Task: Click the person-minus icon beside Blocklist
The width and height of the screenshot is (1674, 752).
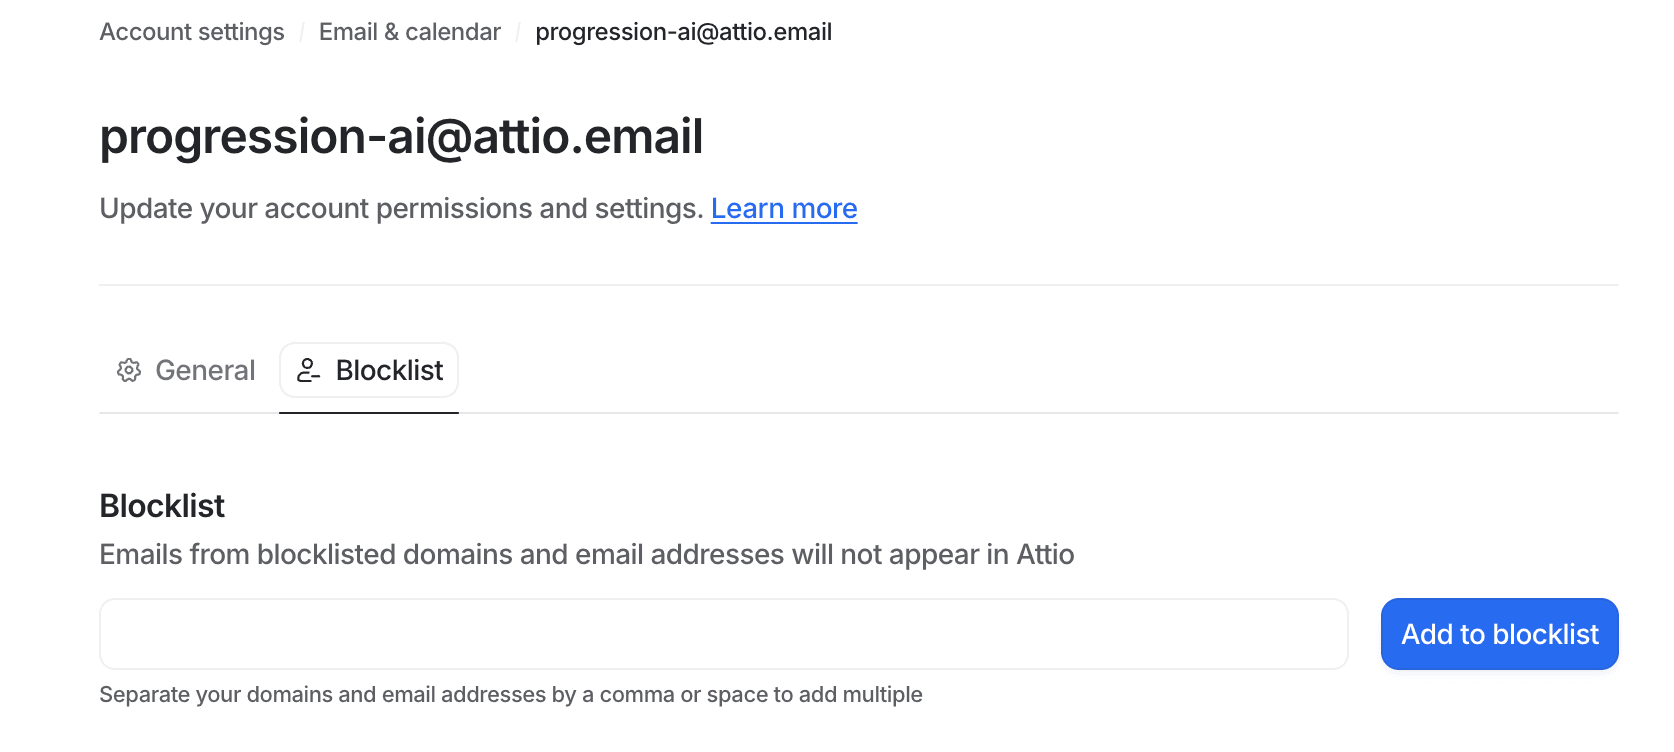Action: (x=309, y=370)
